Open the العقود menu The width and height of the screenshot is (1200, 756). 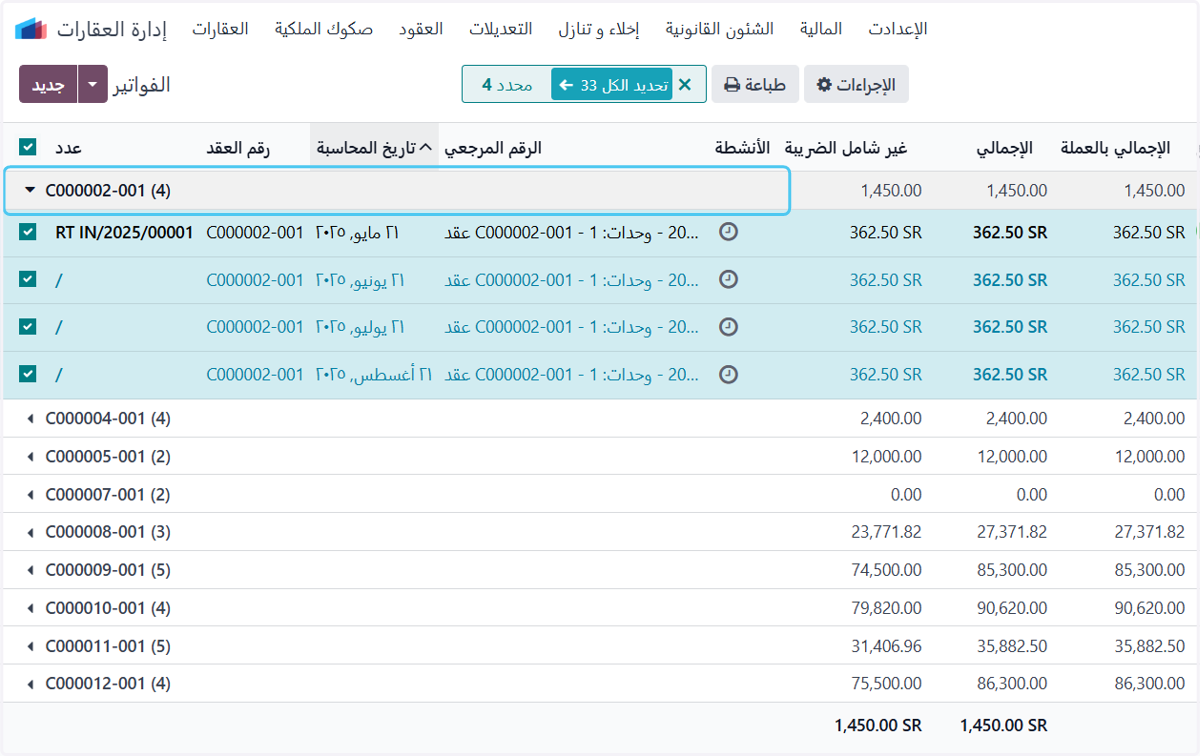point(421,29)
